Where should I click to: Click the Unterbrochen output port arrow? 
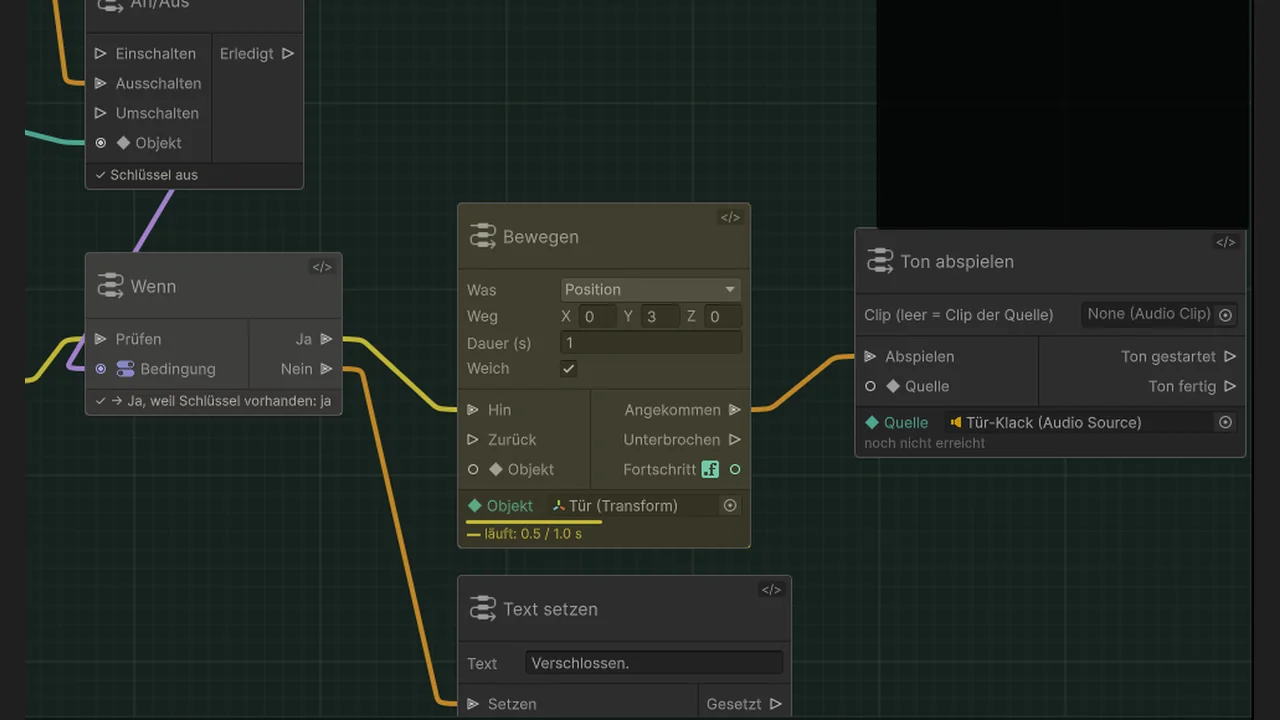point(735,440)
